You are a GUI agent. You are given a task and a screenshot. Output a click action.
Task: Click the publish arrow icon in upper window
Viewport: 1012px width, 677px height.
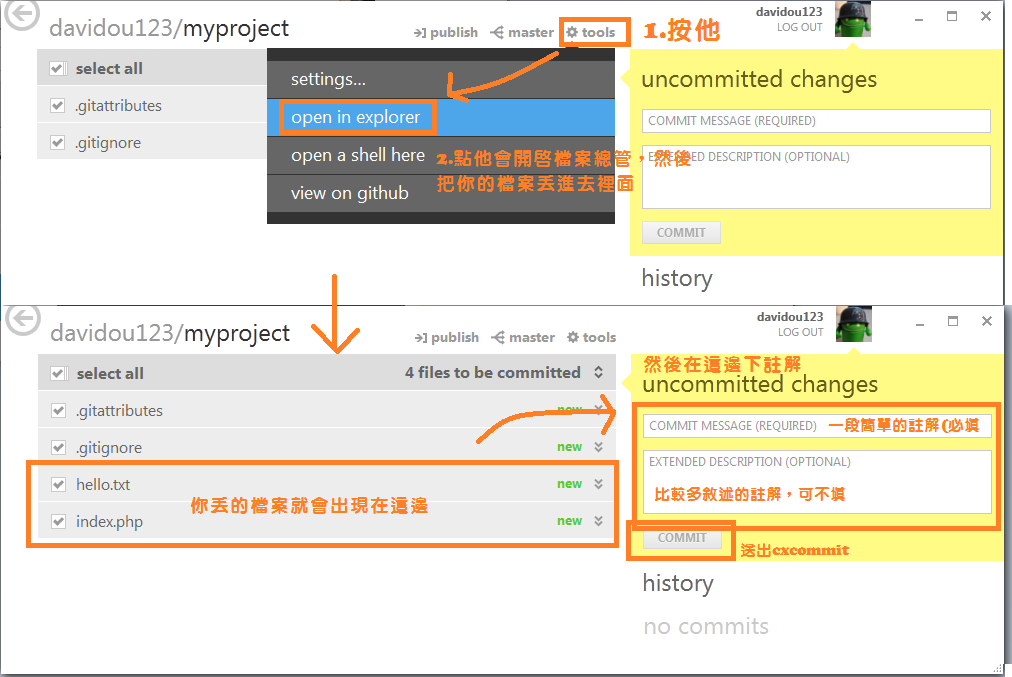[x=420, y=33]
